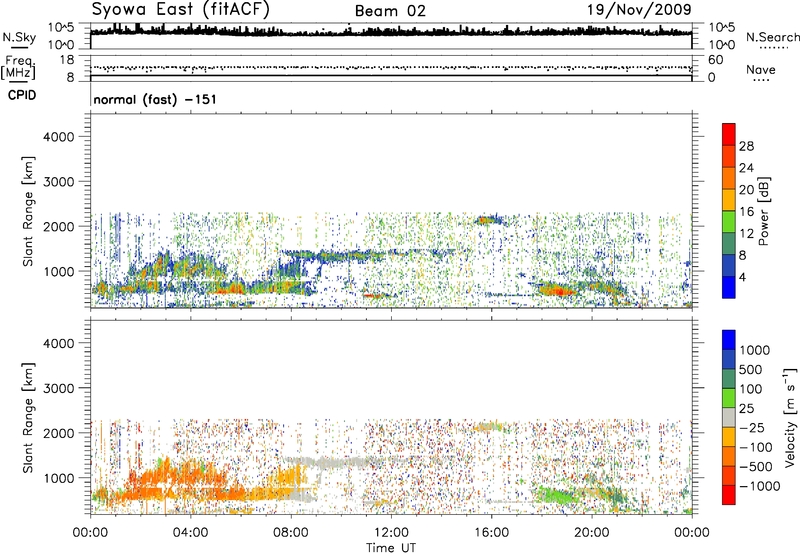Click the 'Slant Range [km]' label of velocity panel
This screenshot has height=554, width=800.
point(28,417)
